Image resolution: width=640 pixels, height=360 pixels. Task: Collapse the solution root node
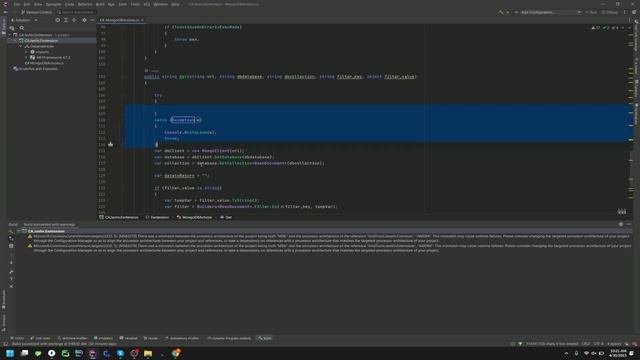click(10, 35)
